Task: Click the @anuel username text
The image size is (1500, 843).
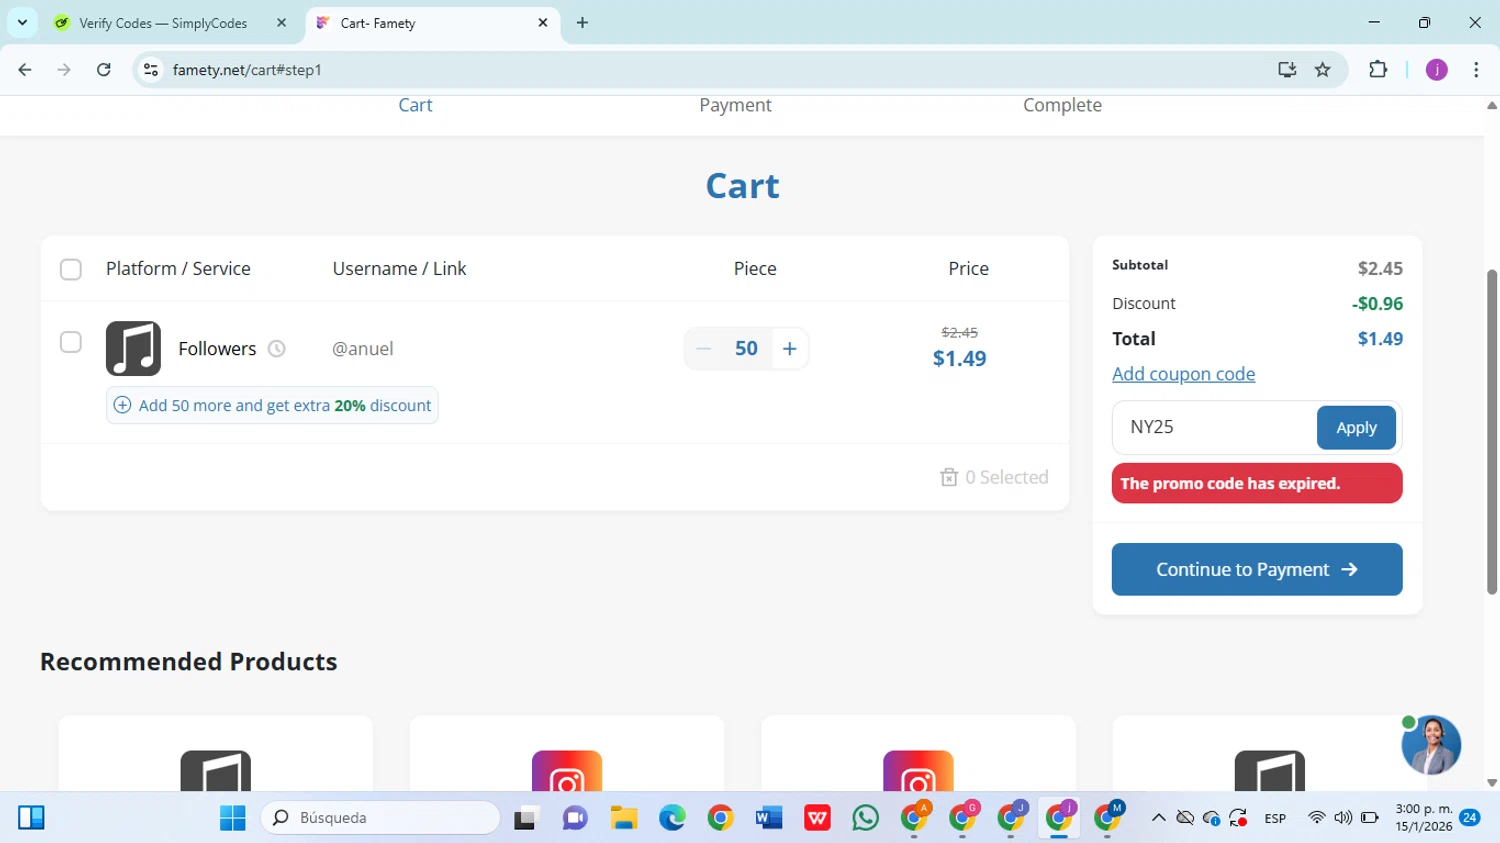Action: click(362, 349)
